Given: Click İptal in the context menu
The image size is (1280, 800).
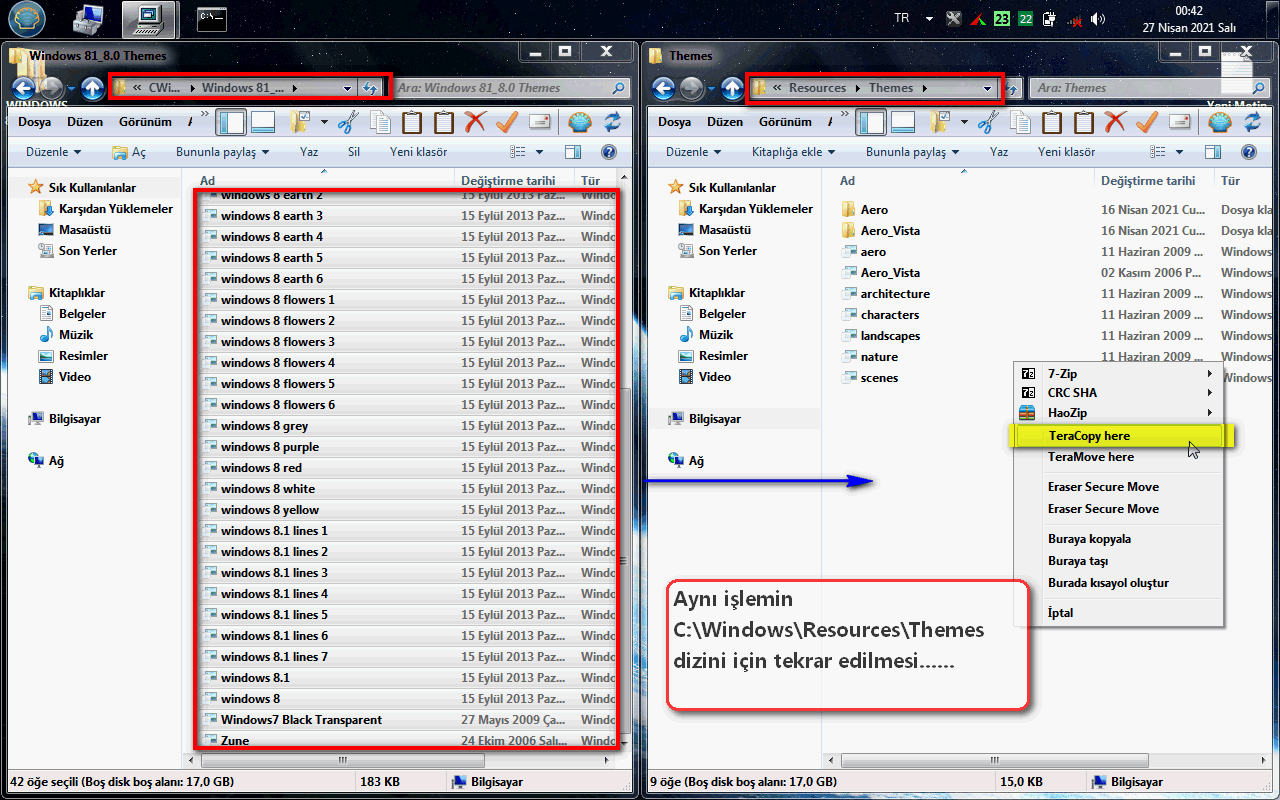Looking at the screenshot, I should 1119,613.
